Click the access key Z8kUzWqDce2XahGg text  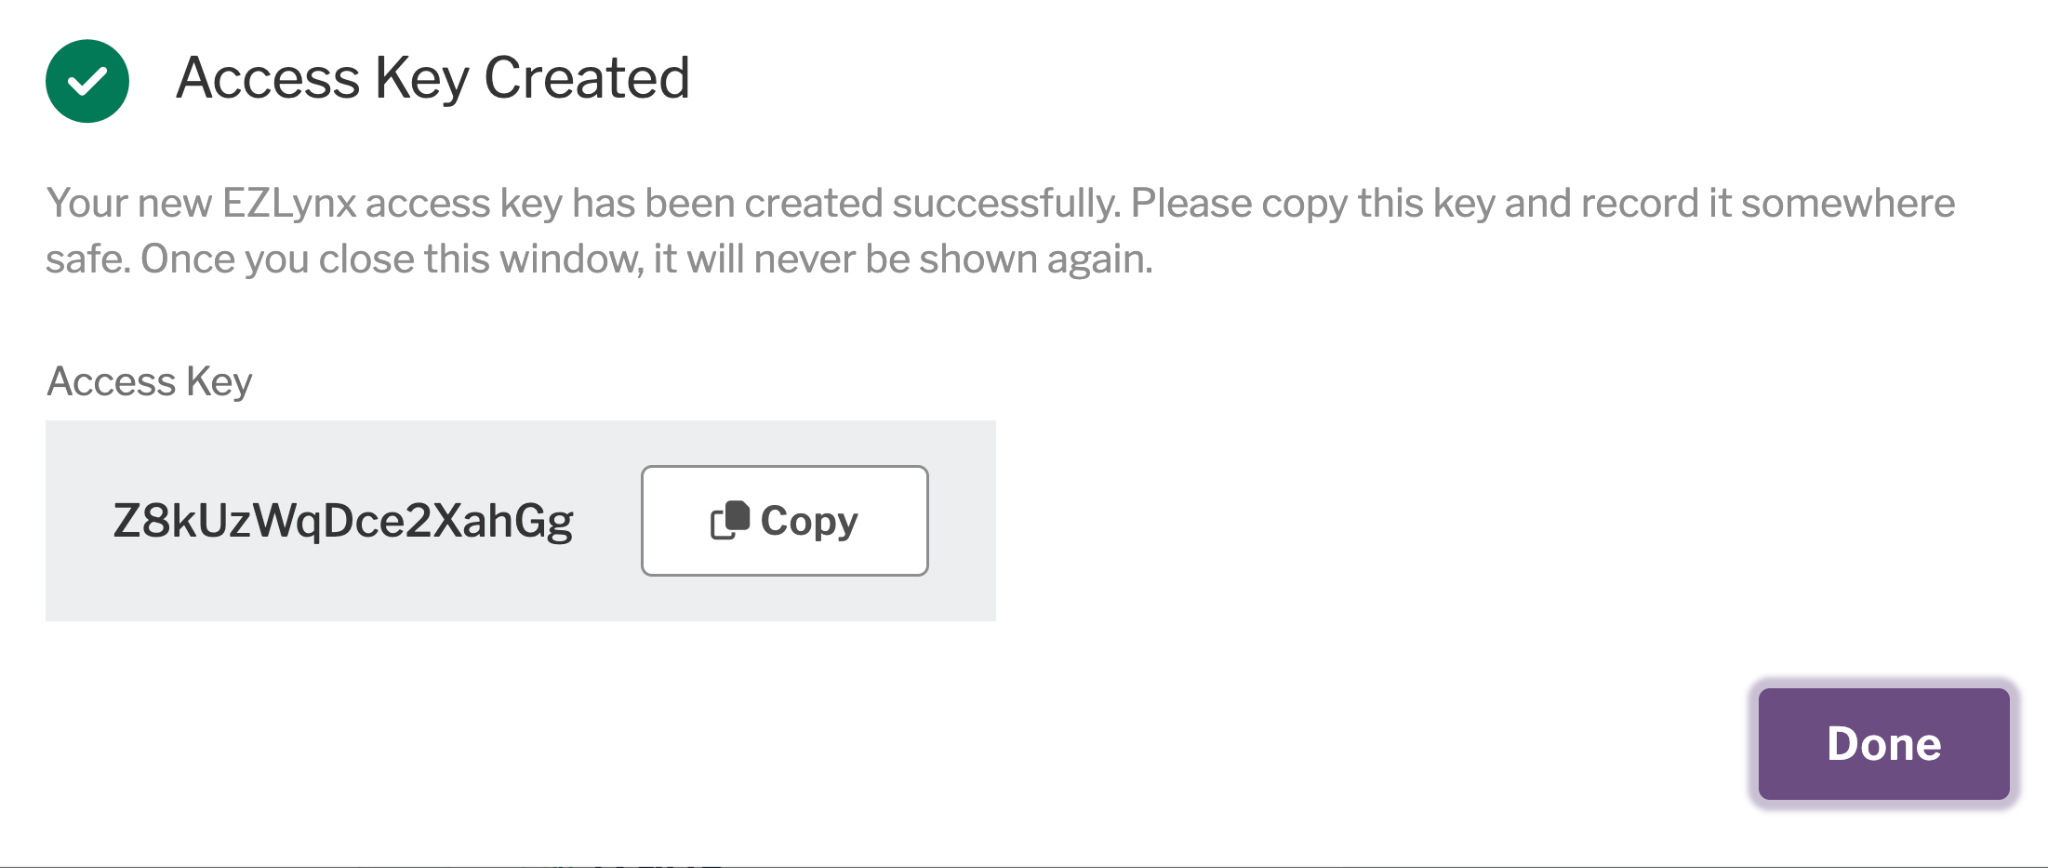(x=343, y=521)
